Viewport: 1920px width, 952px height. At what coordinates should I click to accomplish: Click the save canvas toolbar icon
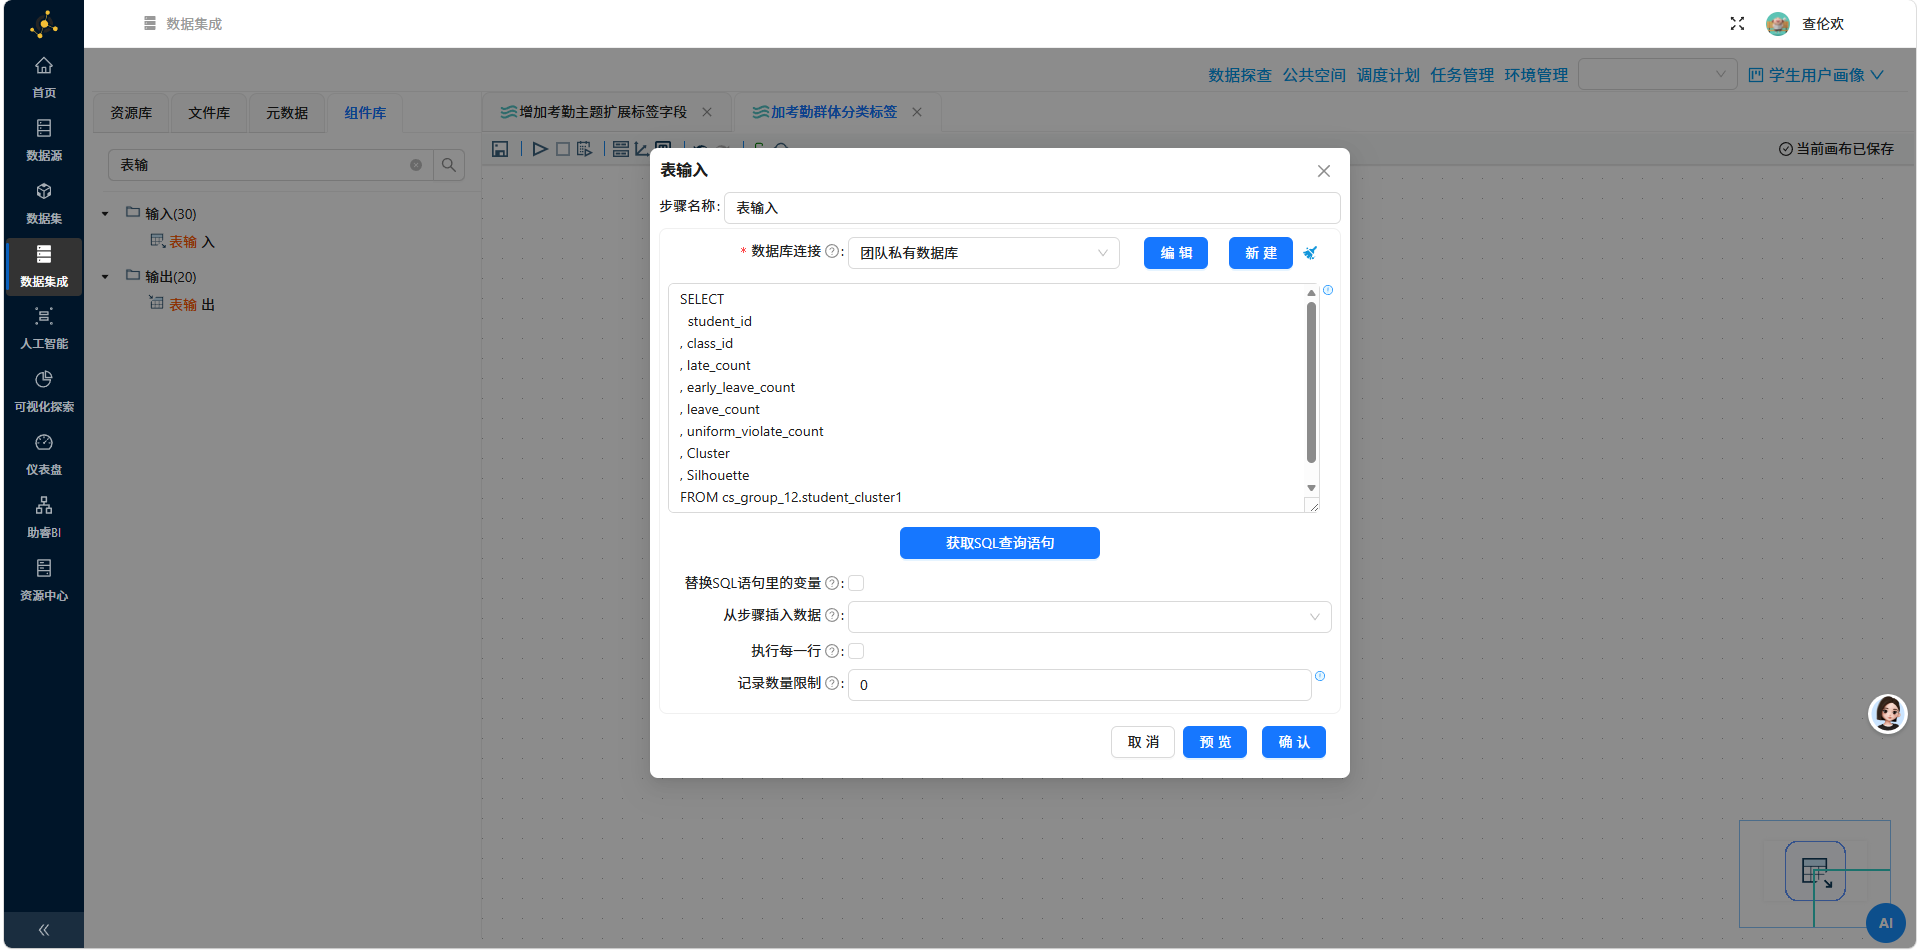tap(500, 149)
